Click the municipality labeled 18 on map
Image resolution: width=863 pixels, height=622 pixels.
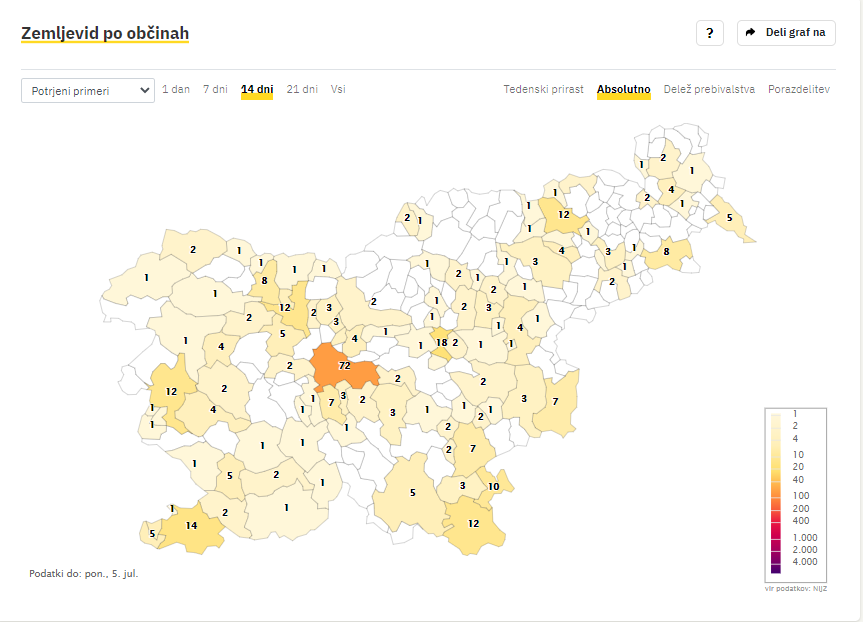[440, 343]
